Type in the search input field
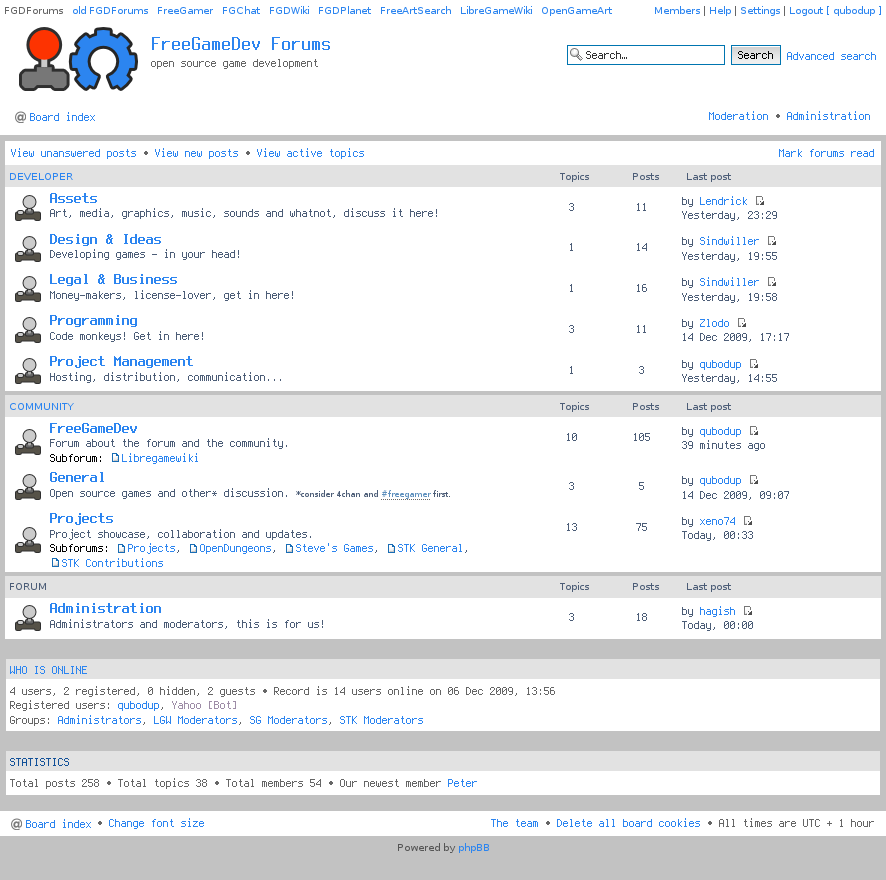Screen dimensions: 886x880 click(652, 55)
